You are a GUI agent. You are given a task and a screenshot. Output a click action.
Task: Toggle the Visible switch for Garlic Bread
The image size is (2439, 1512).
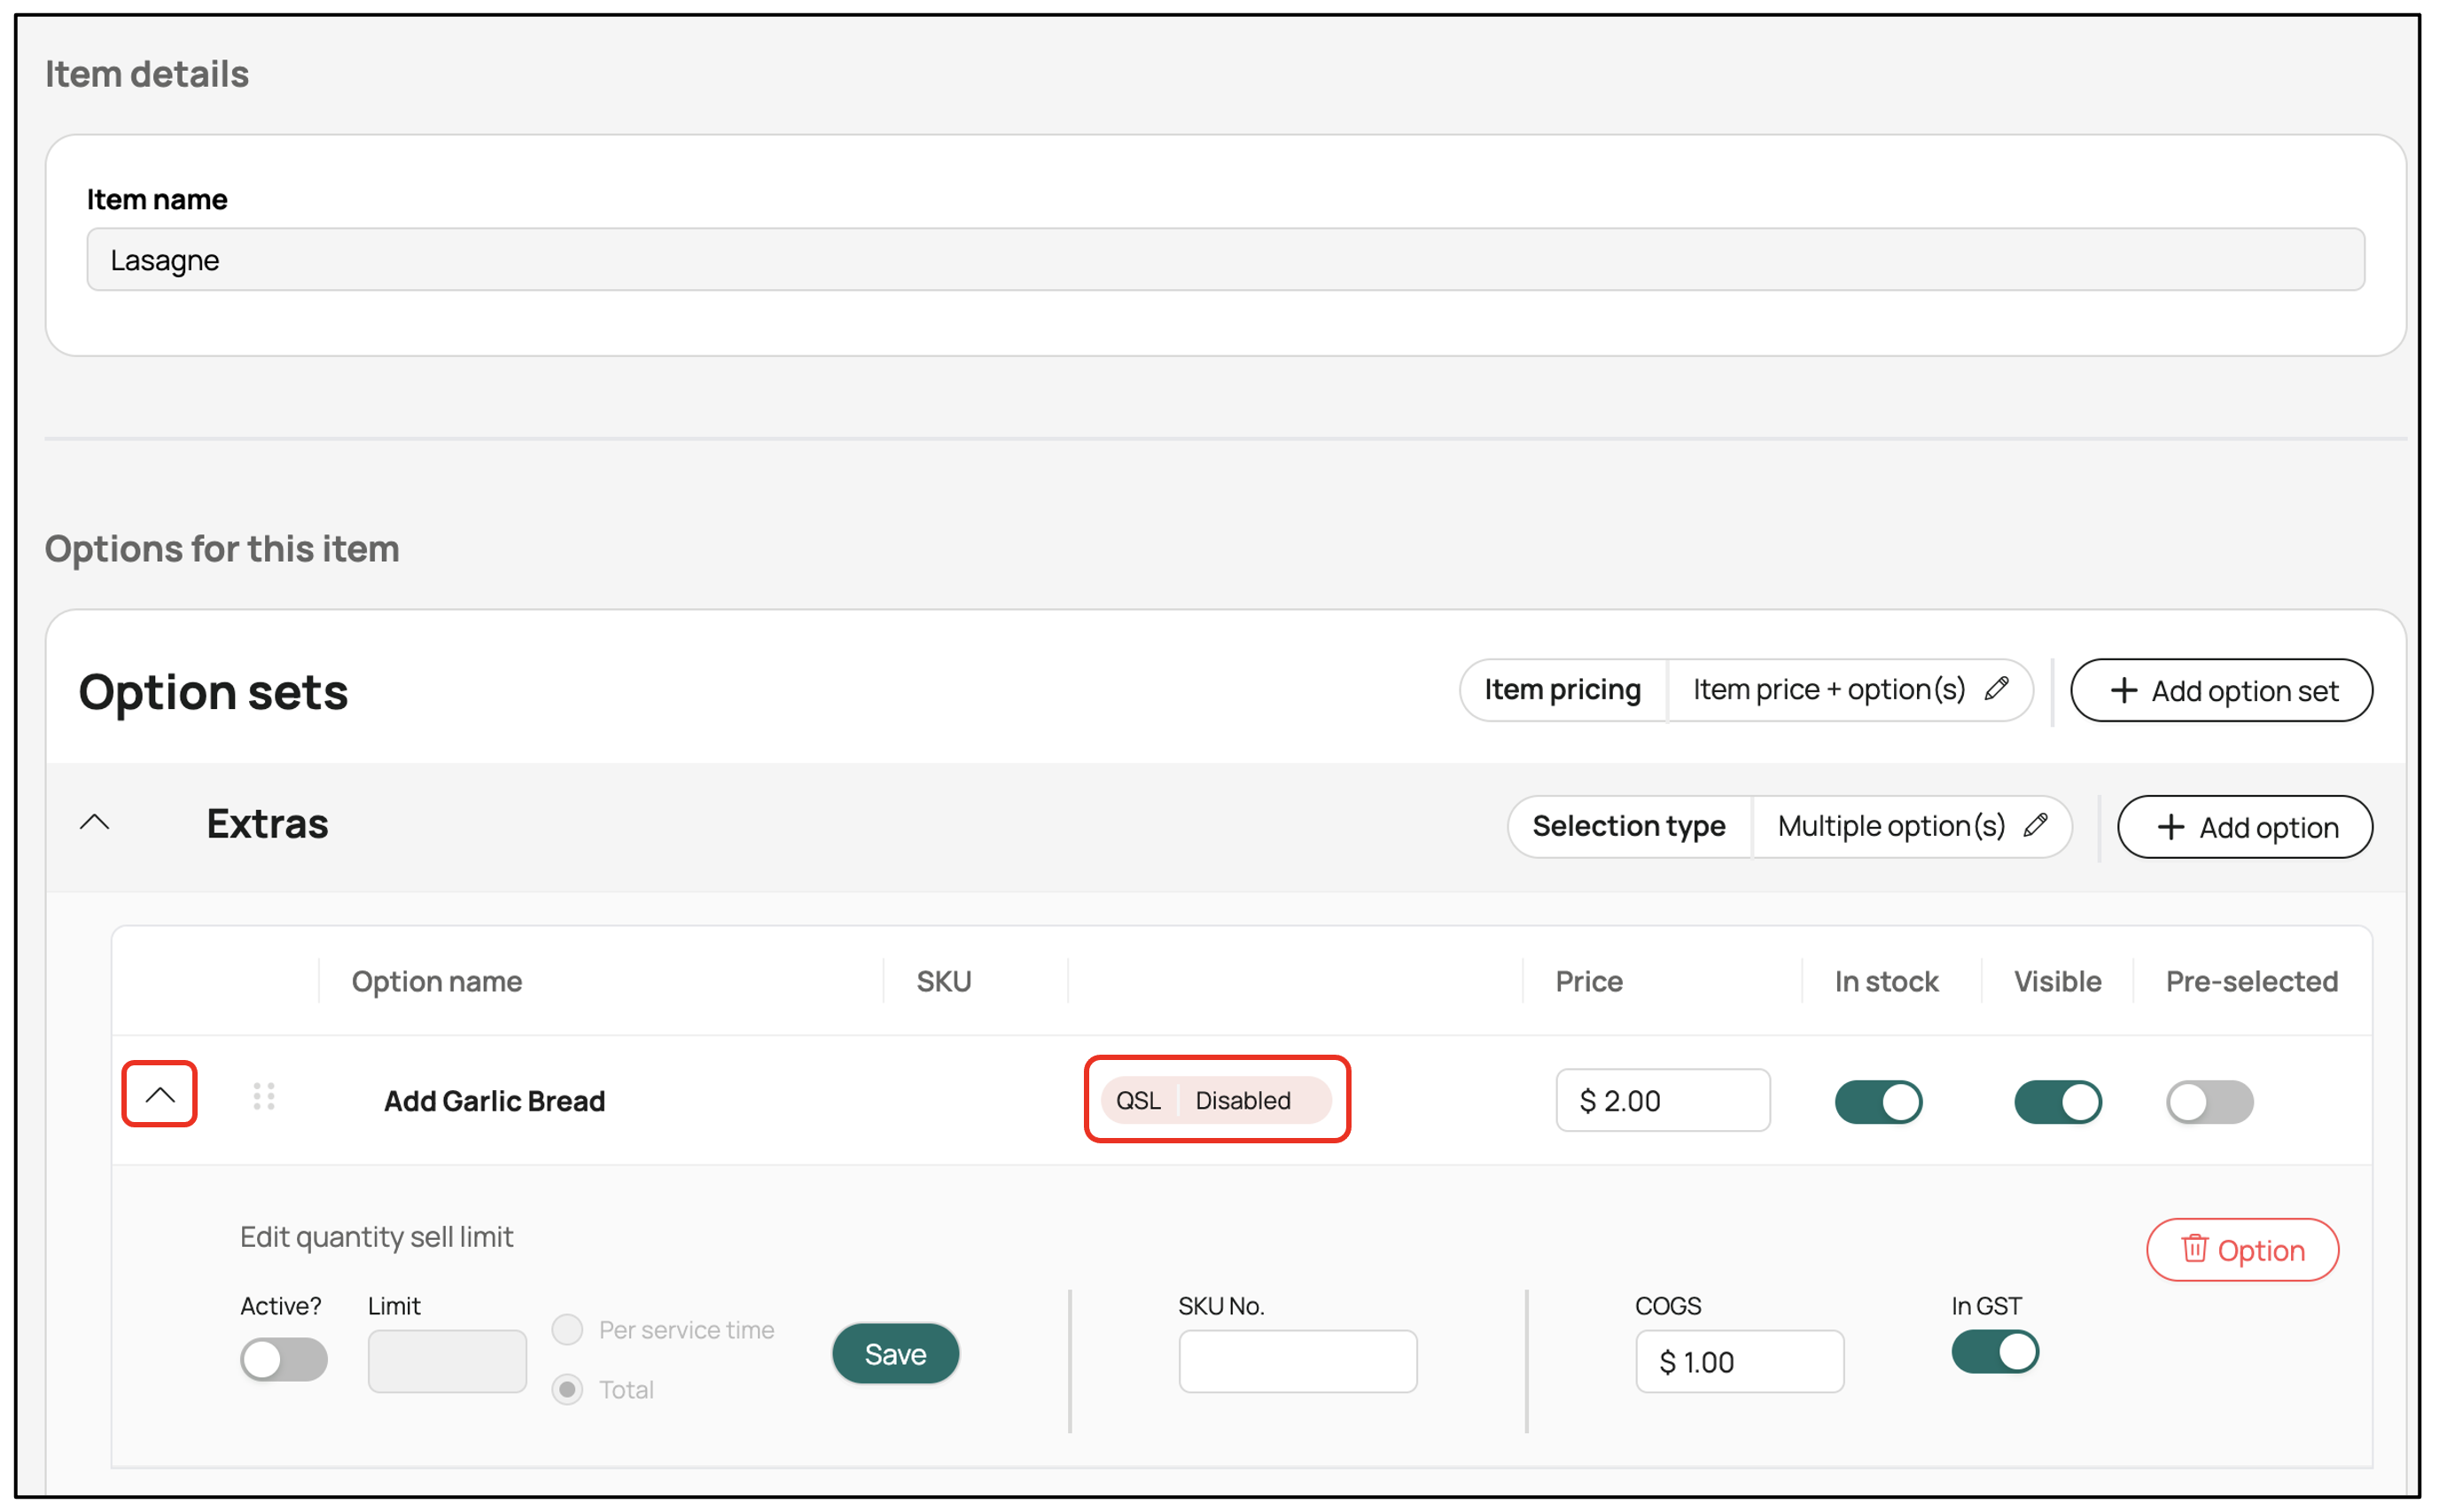coord(2057,1102)
